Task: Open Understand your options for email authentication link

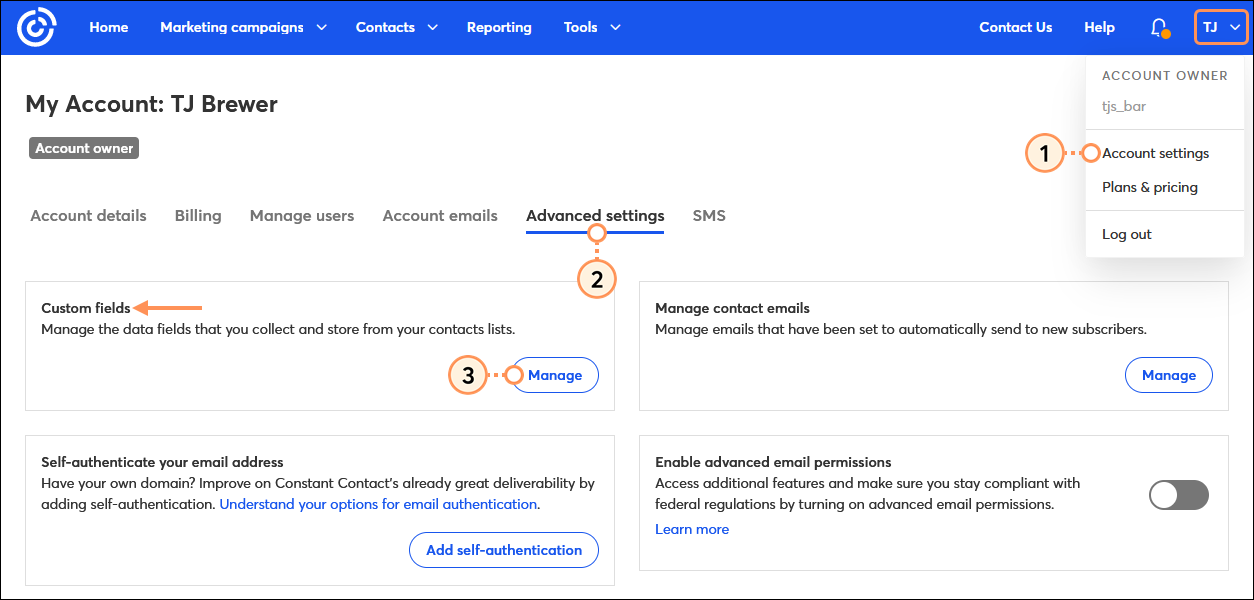Action: (379, 504)
